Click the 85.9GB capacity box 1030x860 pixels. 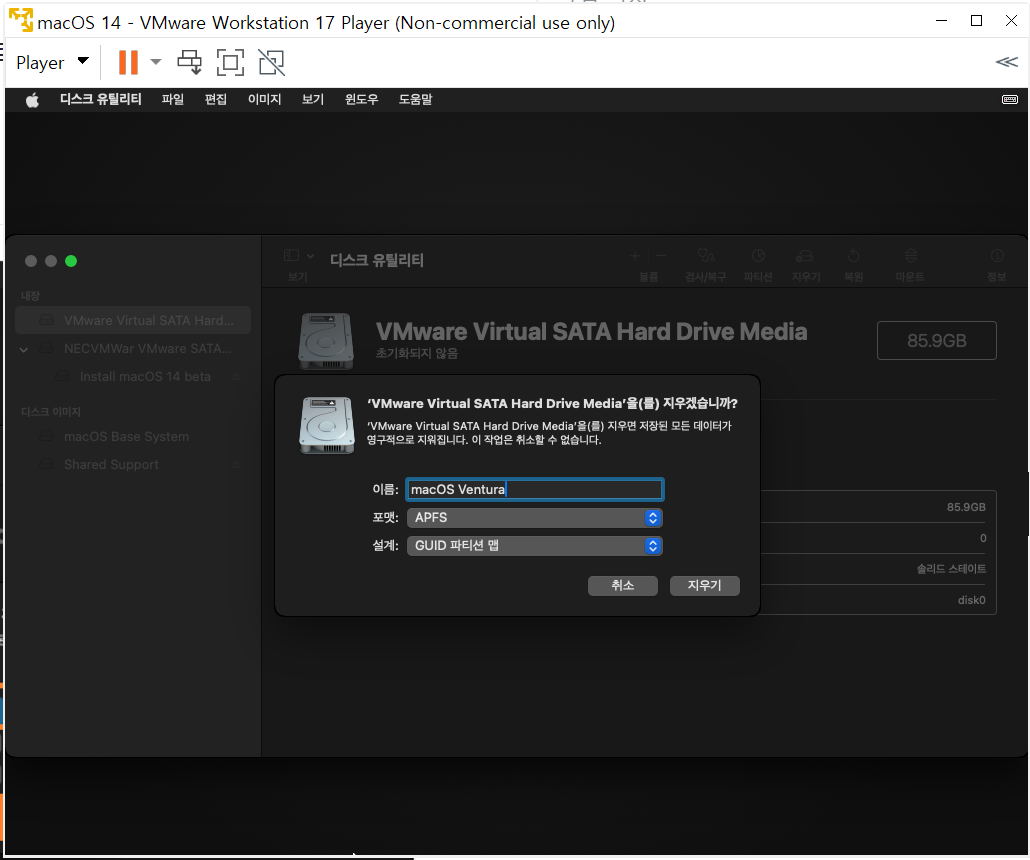pos(936,340)
